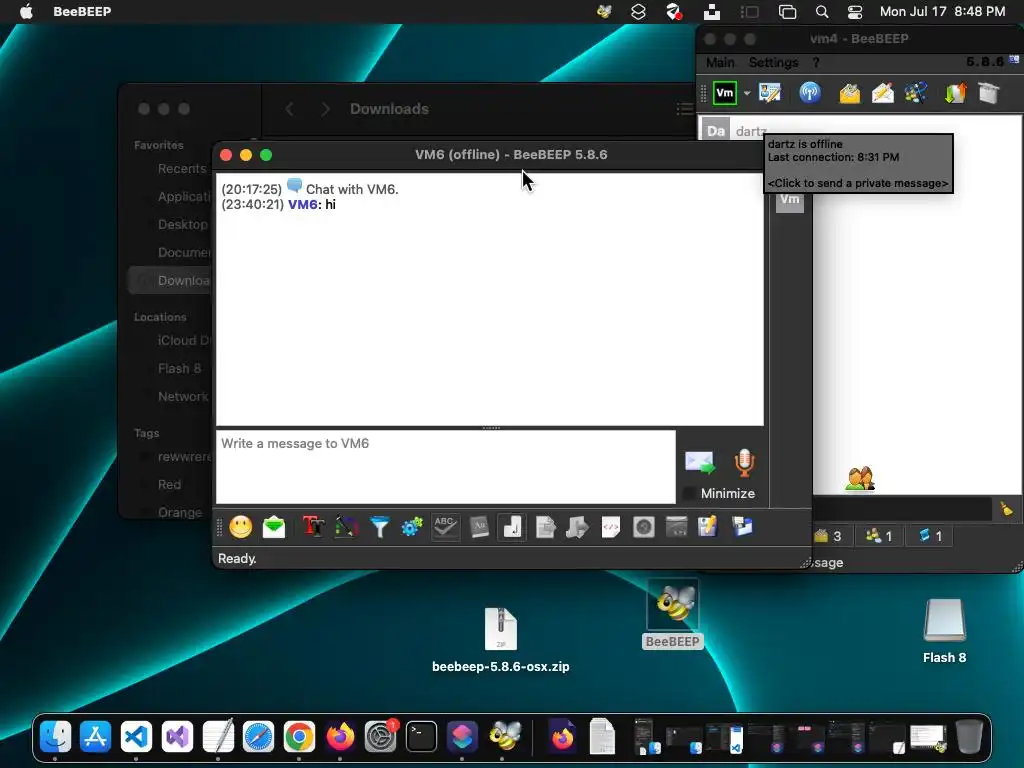Open Spotlight search in menu bar

click(822, 12)
